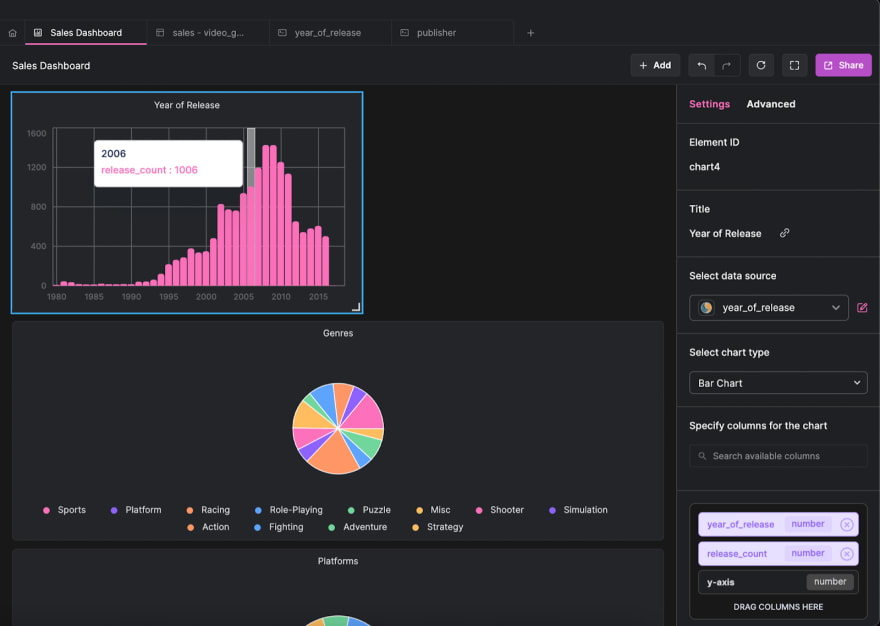Select the year_of_release column chip

778,524
